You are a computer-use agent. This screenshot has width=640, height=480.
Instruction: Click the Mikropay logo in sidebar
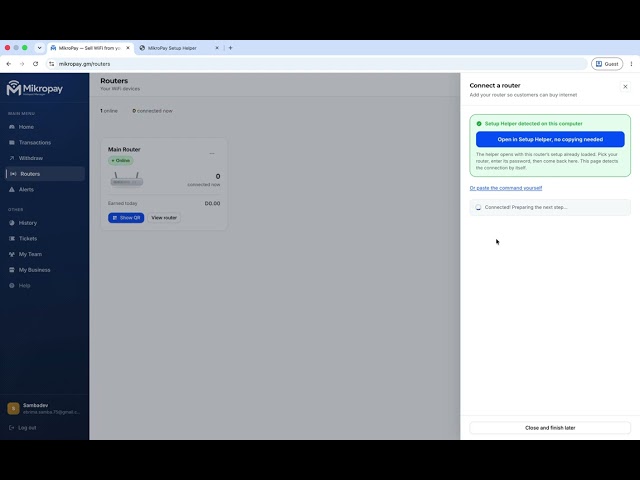tap(35, 88)
